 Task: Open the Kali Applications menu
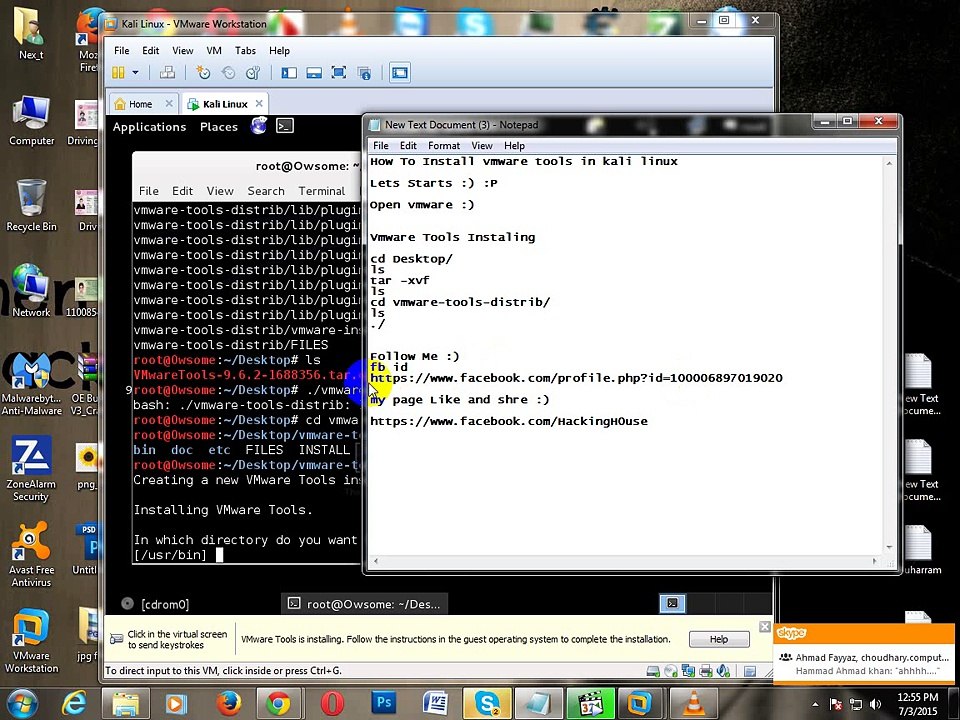click(149, 127)
